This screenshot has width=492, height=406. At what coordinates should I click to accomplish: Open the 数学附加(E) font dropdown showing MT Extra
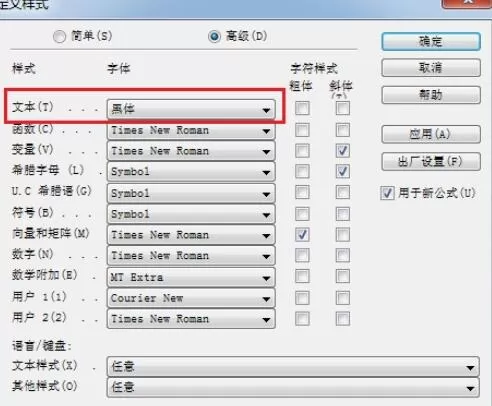click(x=191, y=277)
